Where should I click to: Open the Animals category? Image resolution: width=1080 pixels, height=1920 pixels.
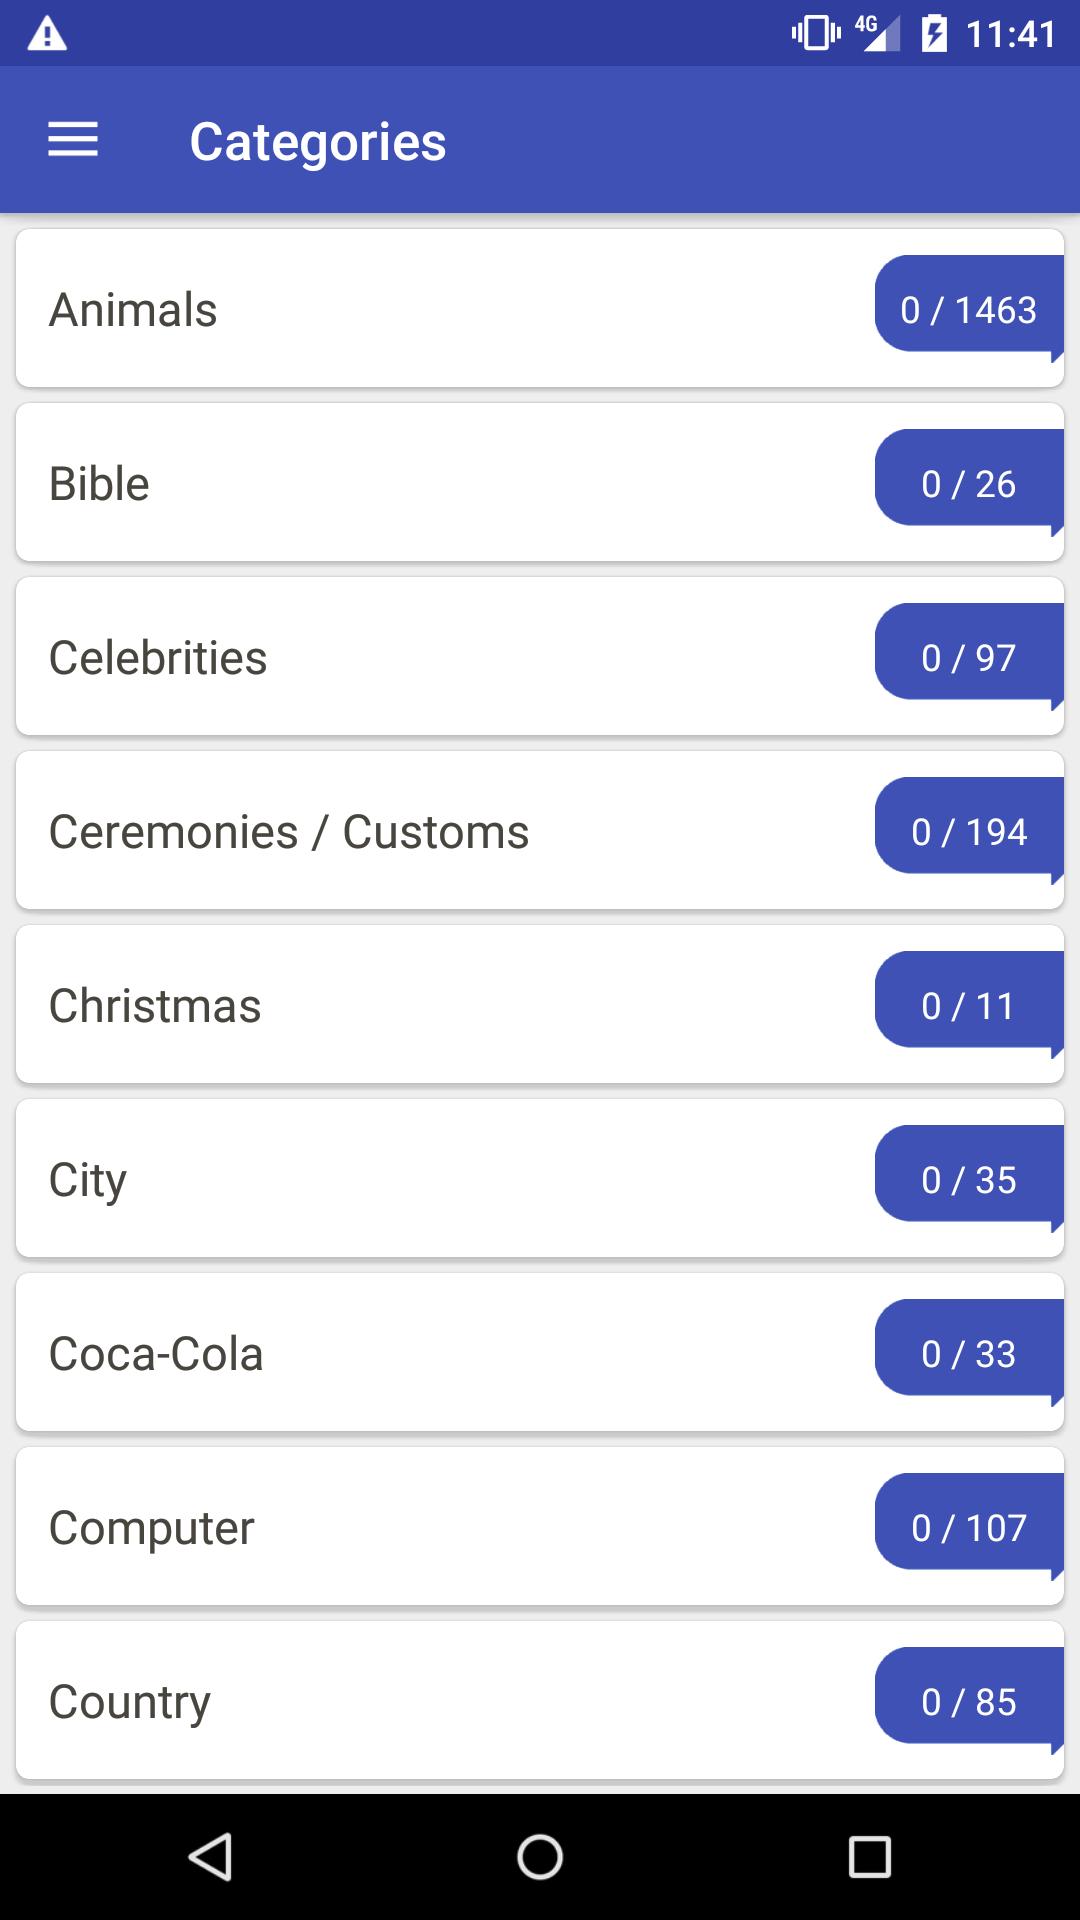(x=440, y=309)
